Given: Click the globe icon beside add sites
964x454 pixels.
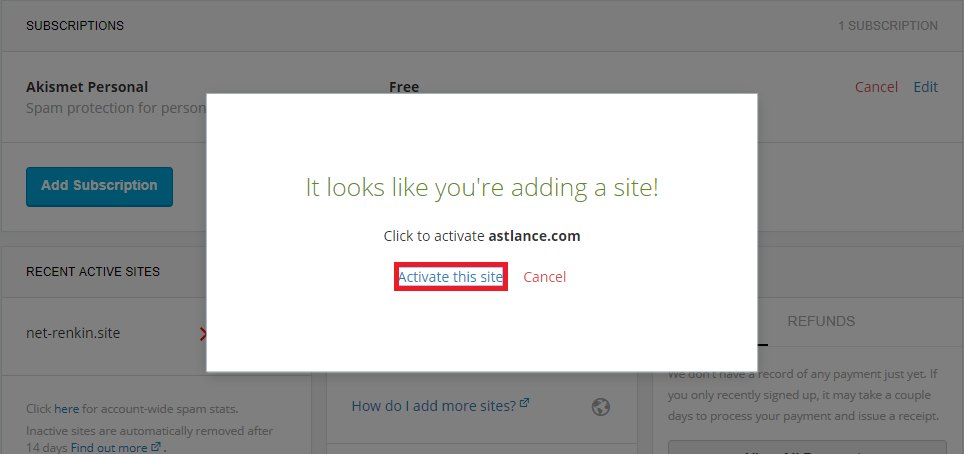Looking at the screenshot, I should [x=600, y=406].
